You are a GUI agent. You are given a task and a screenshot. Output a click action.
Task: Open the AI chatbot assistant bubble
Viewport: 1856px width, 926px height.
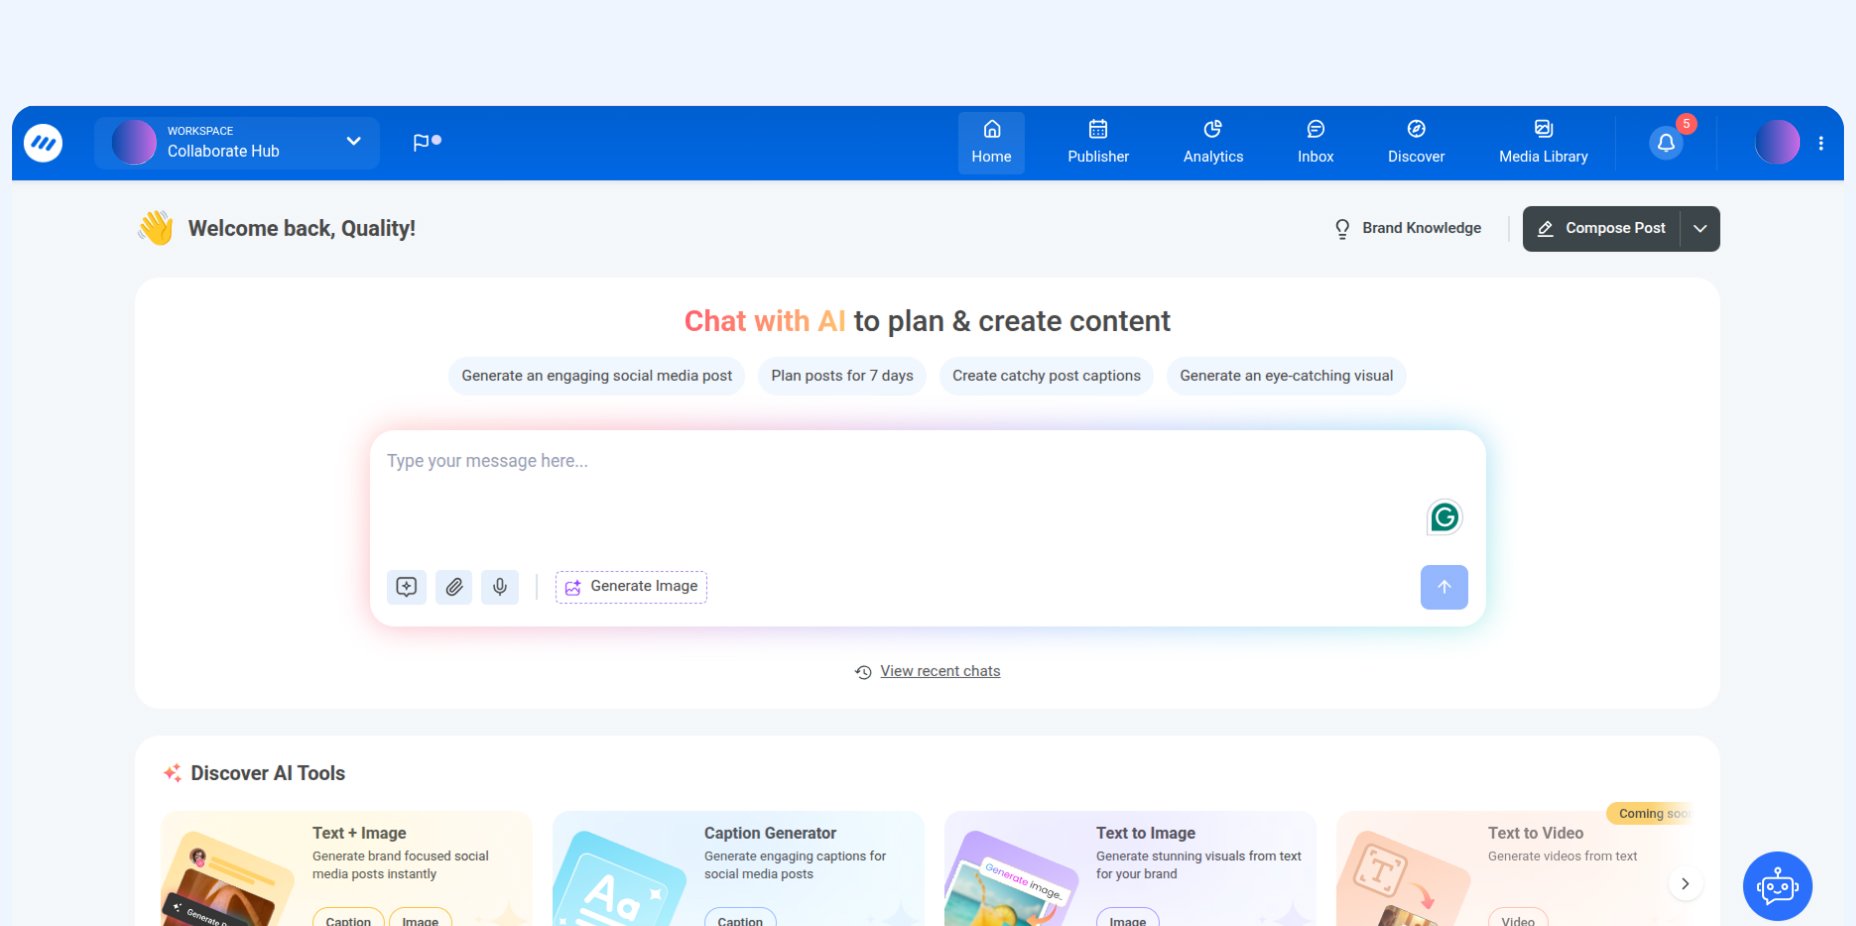(x=1777, y=886)
